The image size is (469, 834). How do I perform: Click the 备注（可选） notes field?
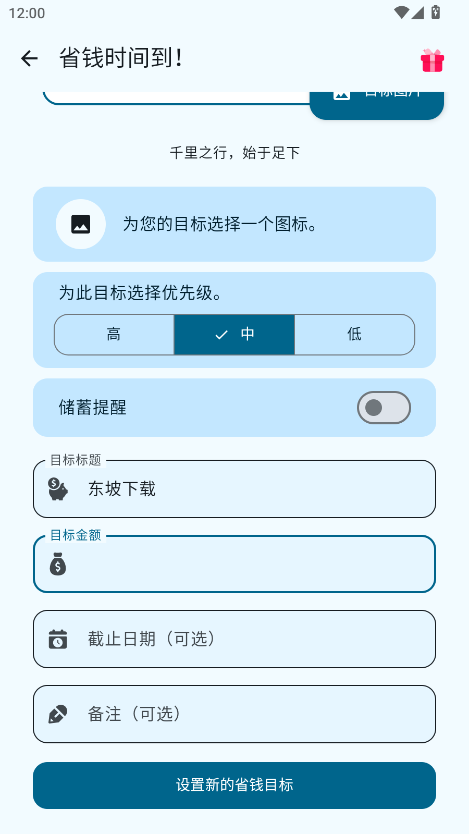point(234,714)
